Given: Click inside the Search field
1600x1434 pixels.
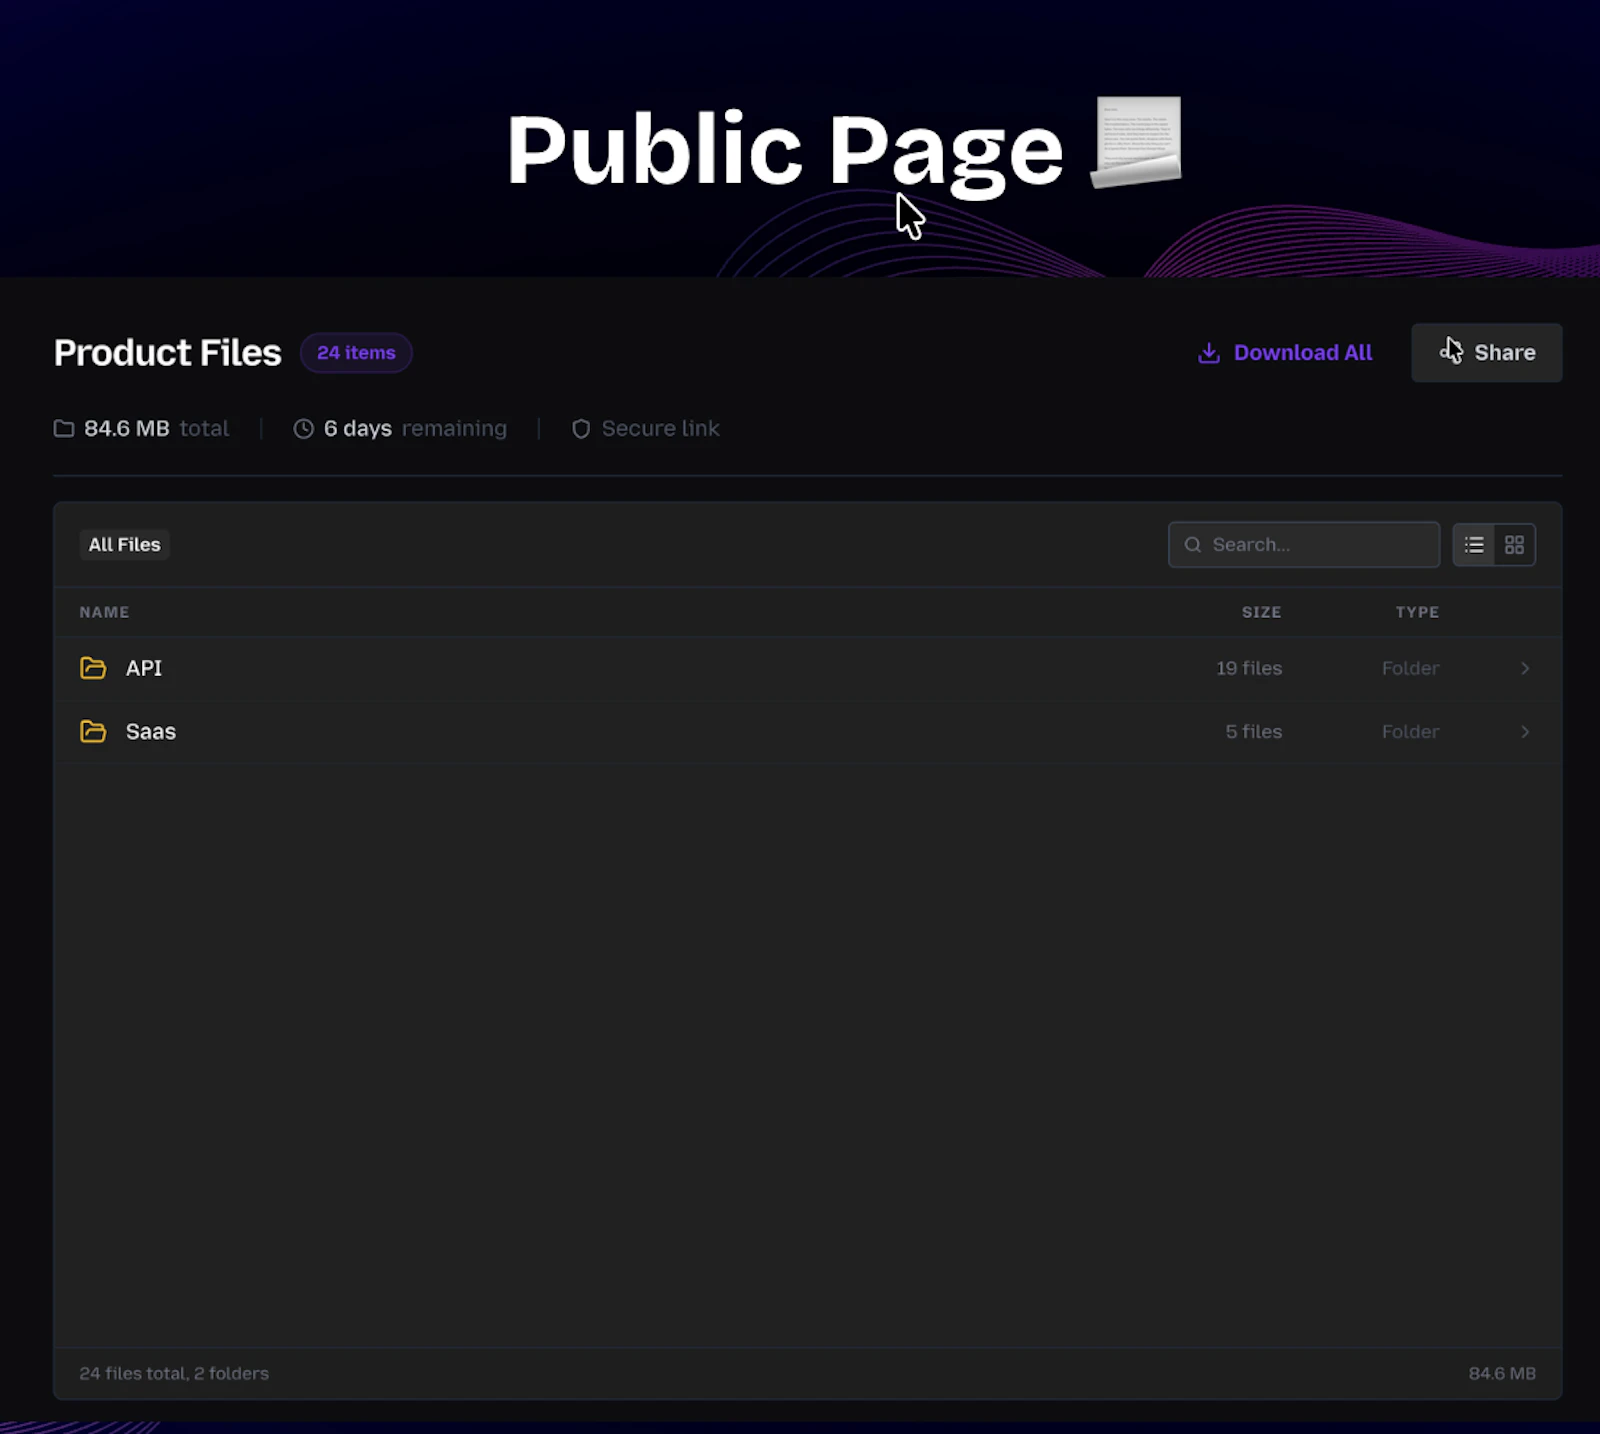Looking at the screenshot, I should coord(1300,544).
